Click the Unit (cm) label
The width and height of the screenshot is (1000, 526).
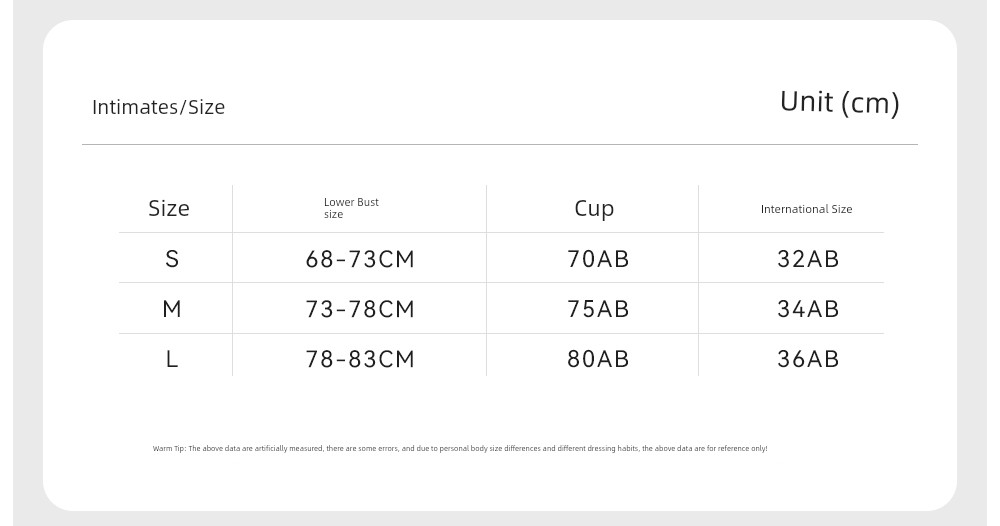tap(839, 103)
